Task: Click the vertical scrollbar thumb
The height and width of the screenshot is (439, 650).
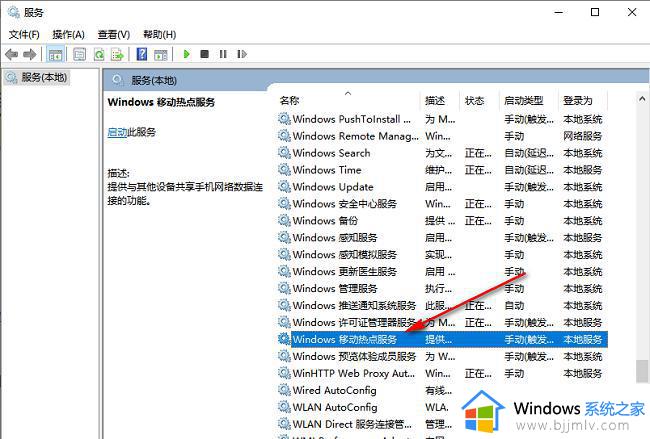Action: 642,371
